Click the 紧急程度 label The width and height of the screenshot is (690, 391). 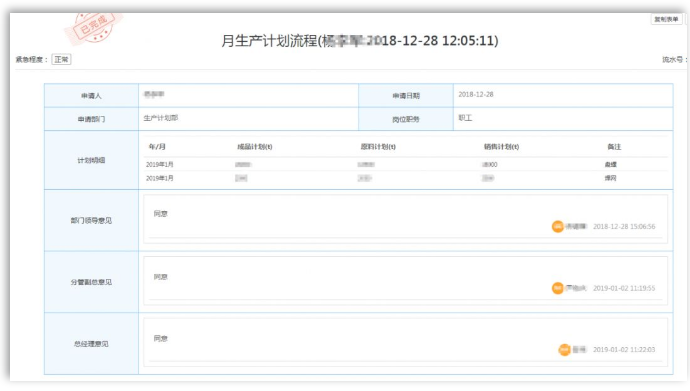tap(32, 59)
